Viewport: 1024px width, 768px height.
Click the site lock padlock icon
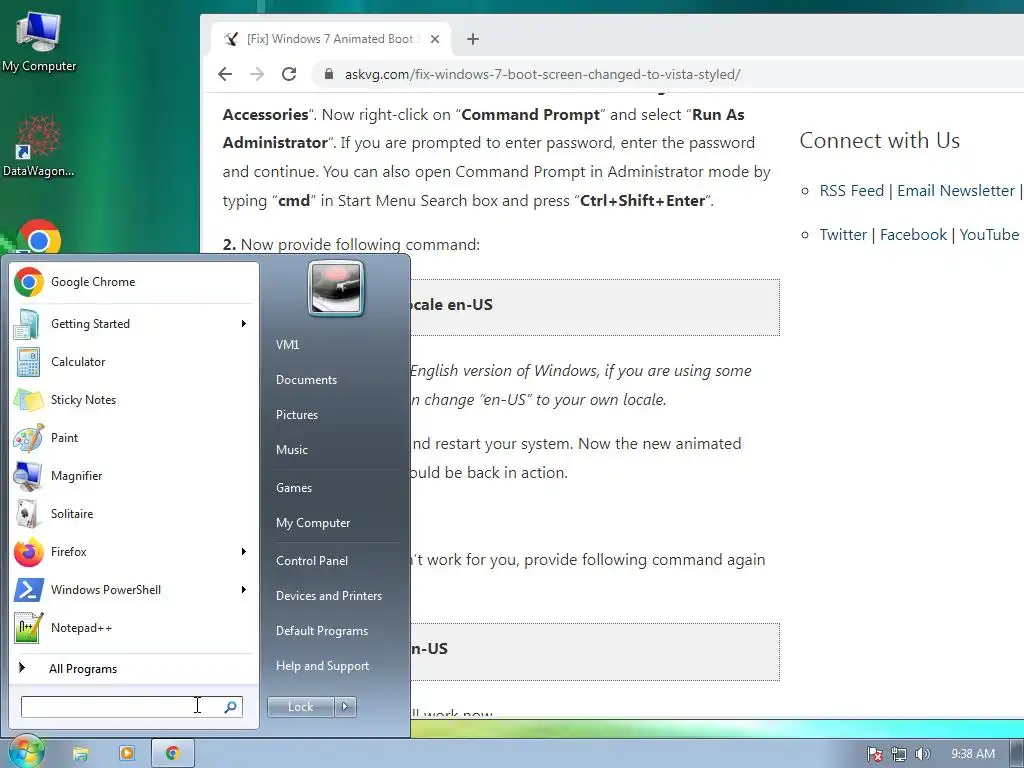329,74
